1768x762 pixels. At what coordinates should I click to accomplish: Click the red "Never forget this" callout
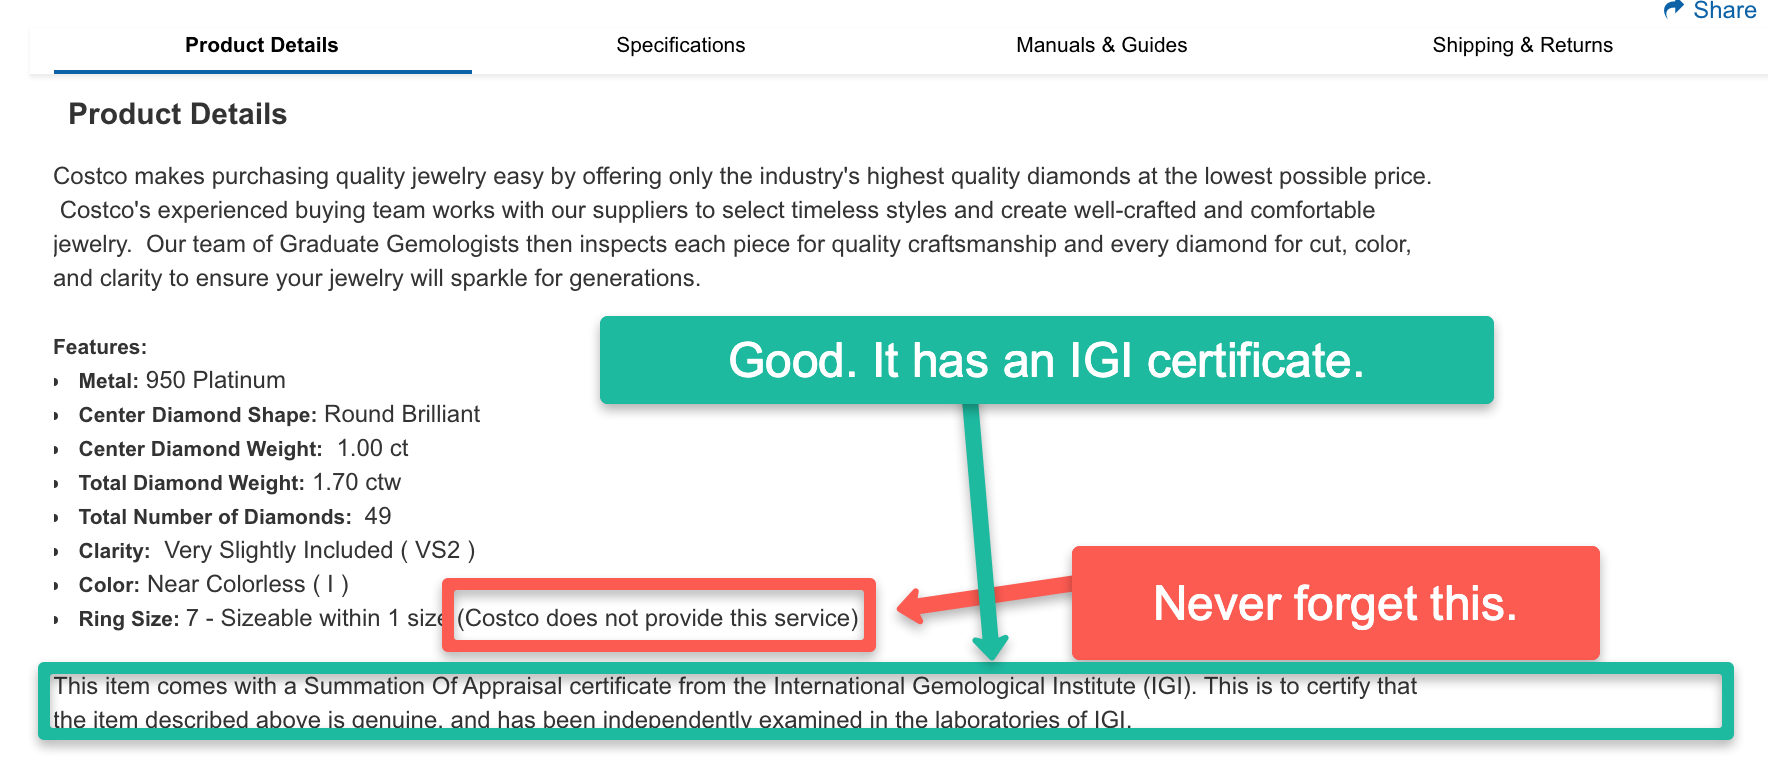point(1335,603)
